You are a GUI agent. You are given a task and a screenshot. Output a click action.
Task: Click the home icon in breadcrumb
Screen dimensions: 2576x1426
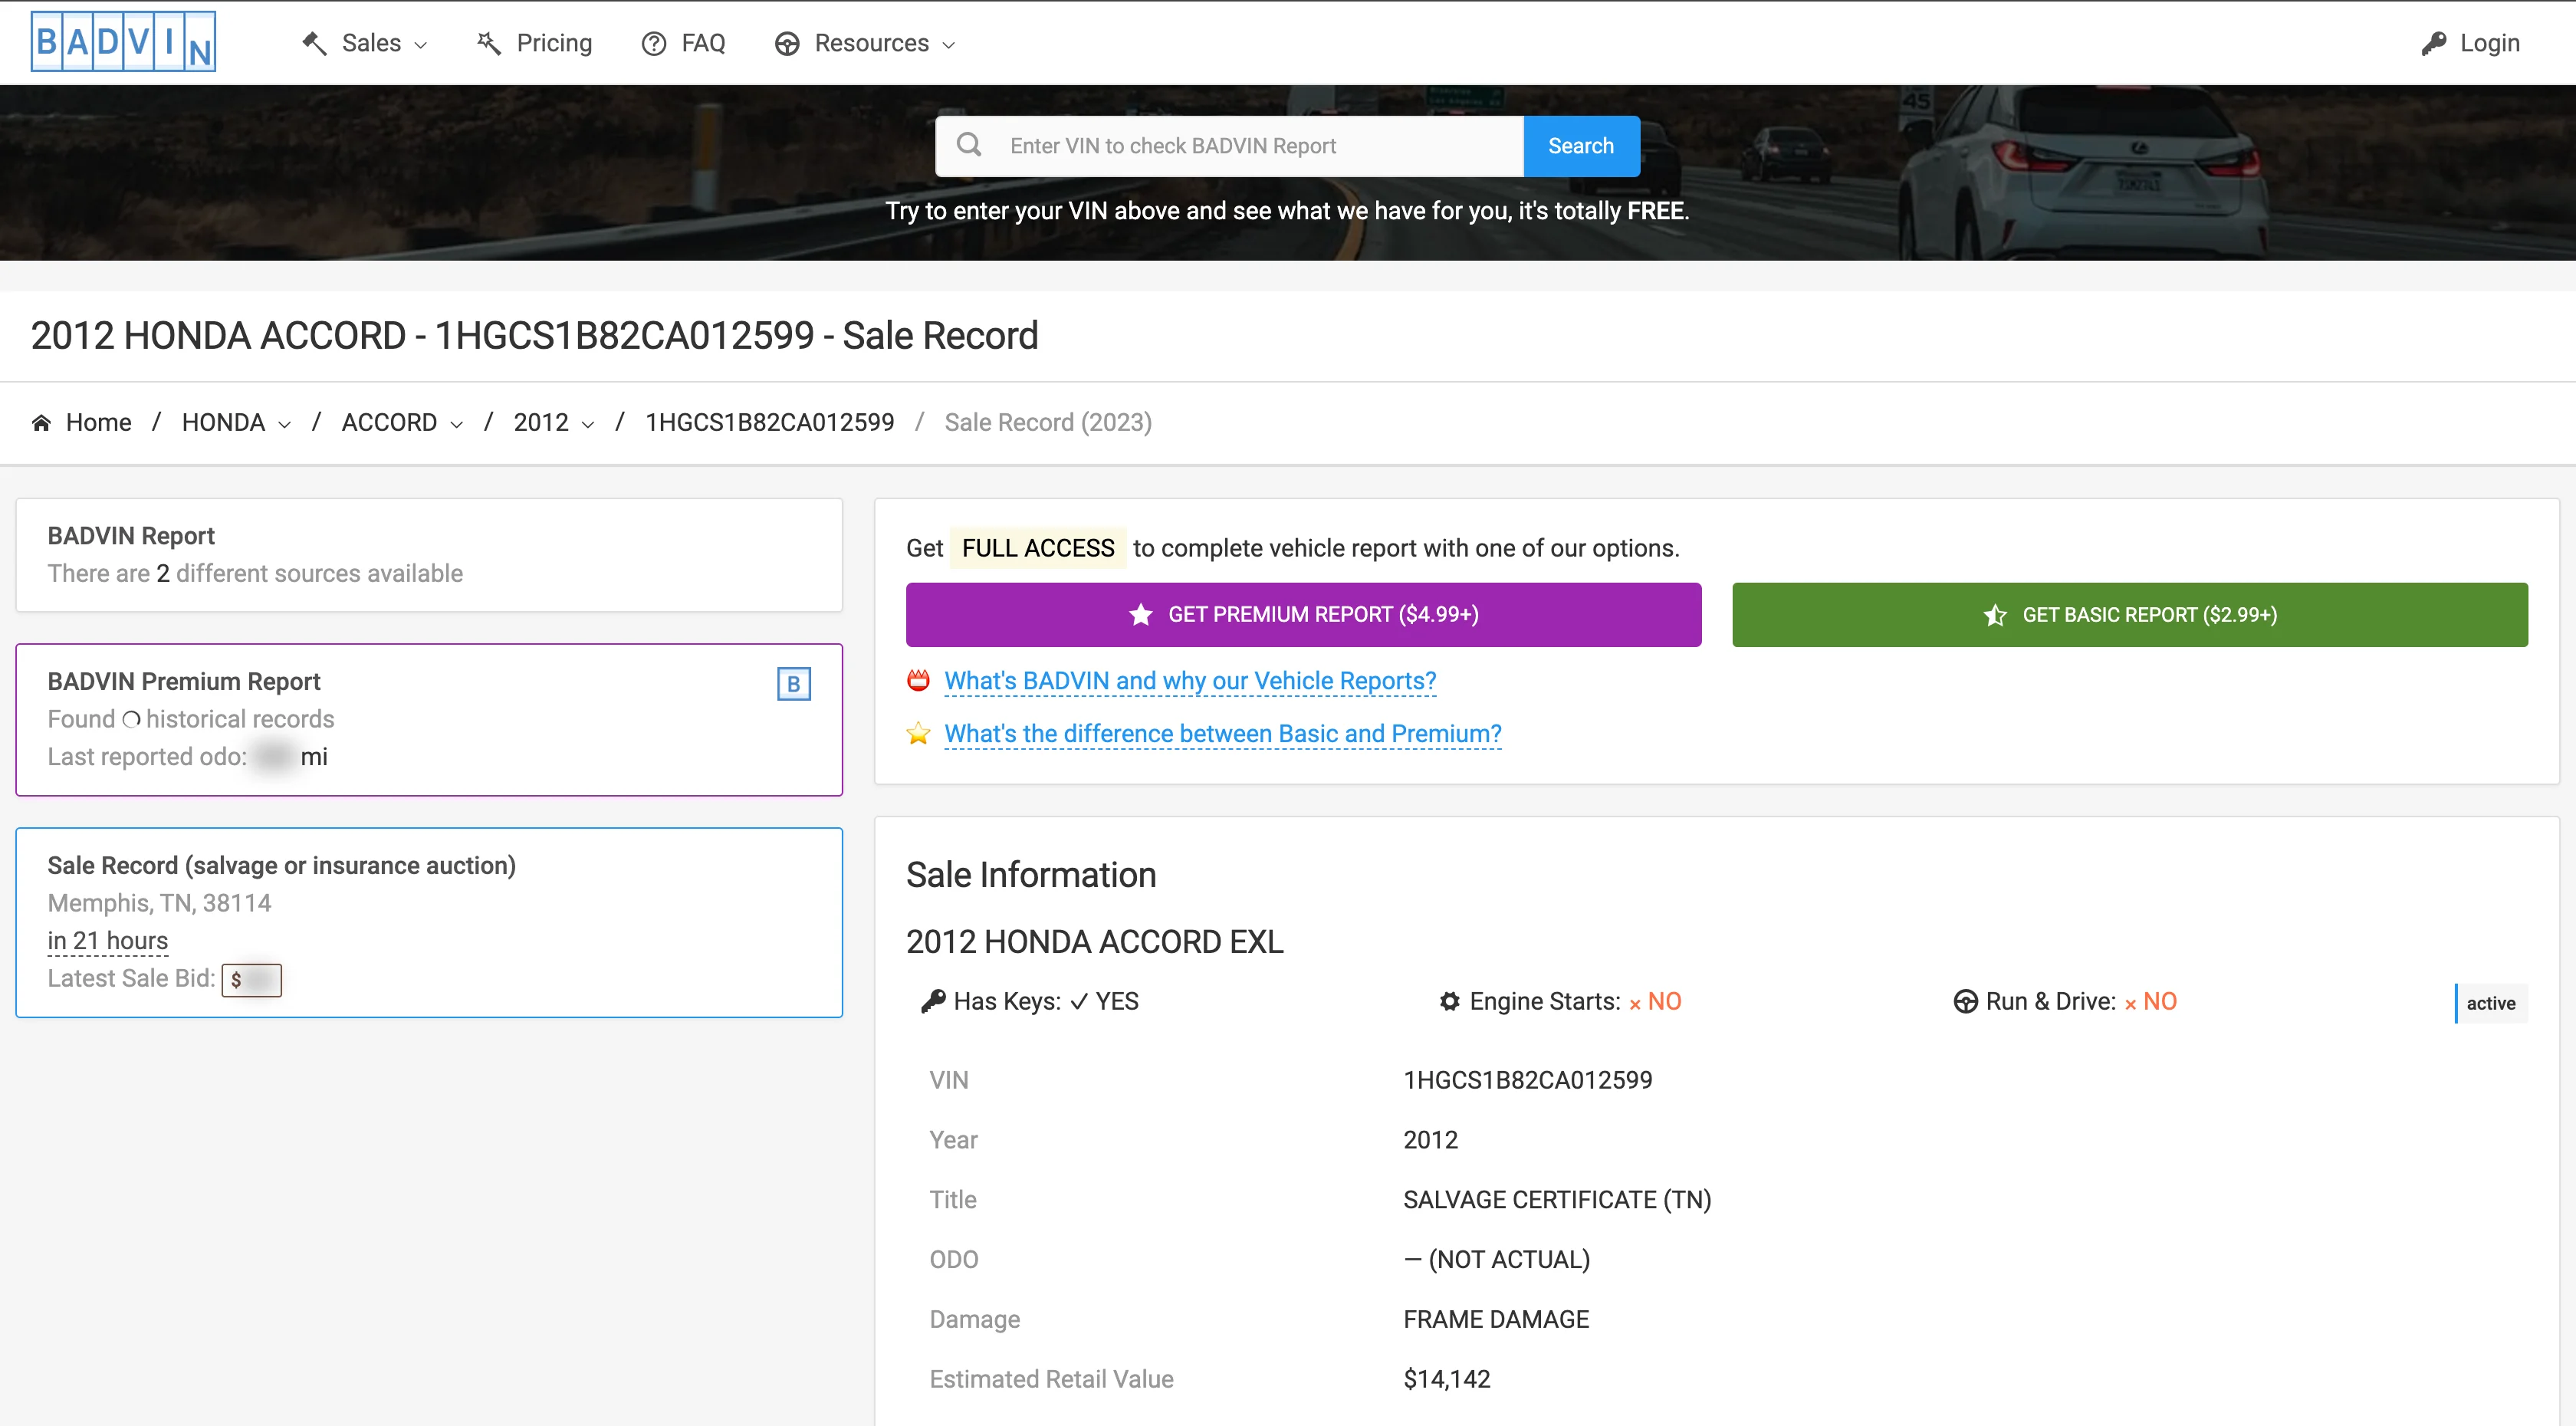tap(41, 423)
